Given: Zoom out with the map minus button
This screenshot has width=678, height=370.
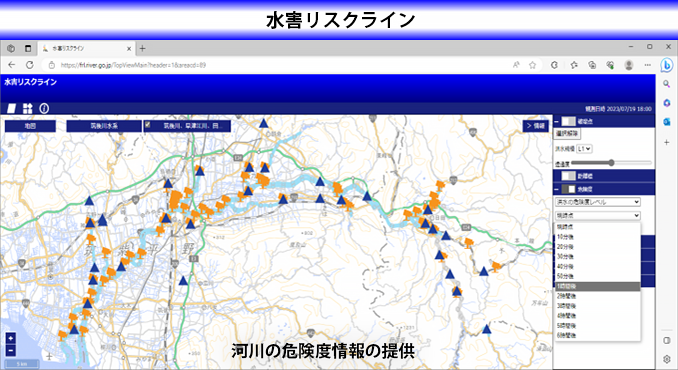Looking at the screenshot, I should pos(11,350).
